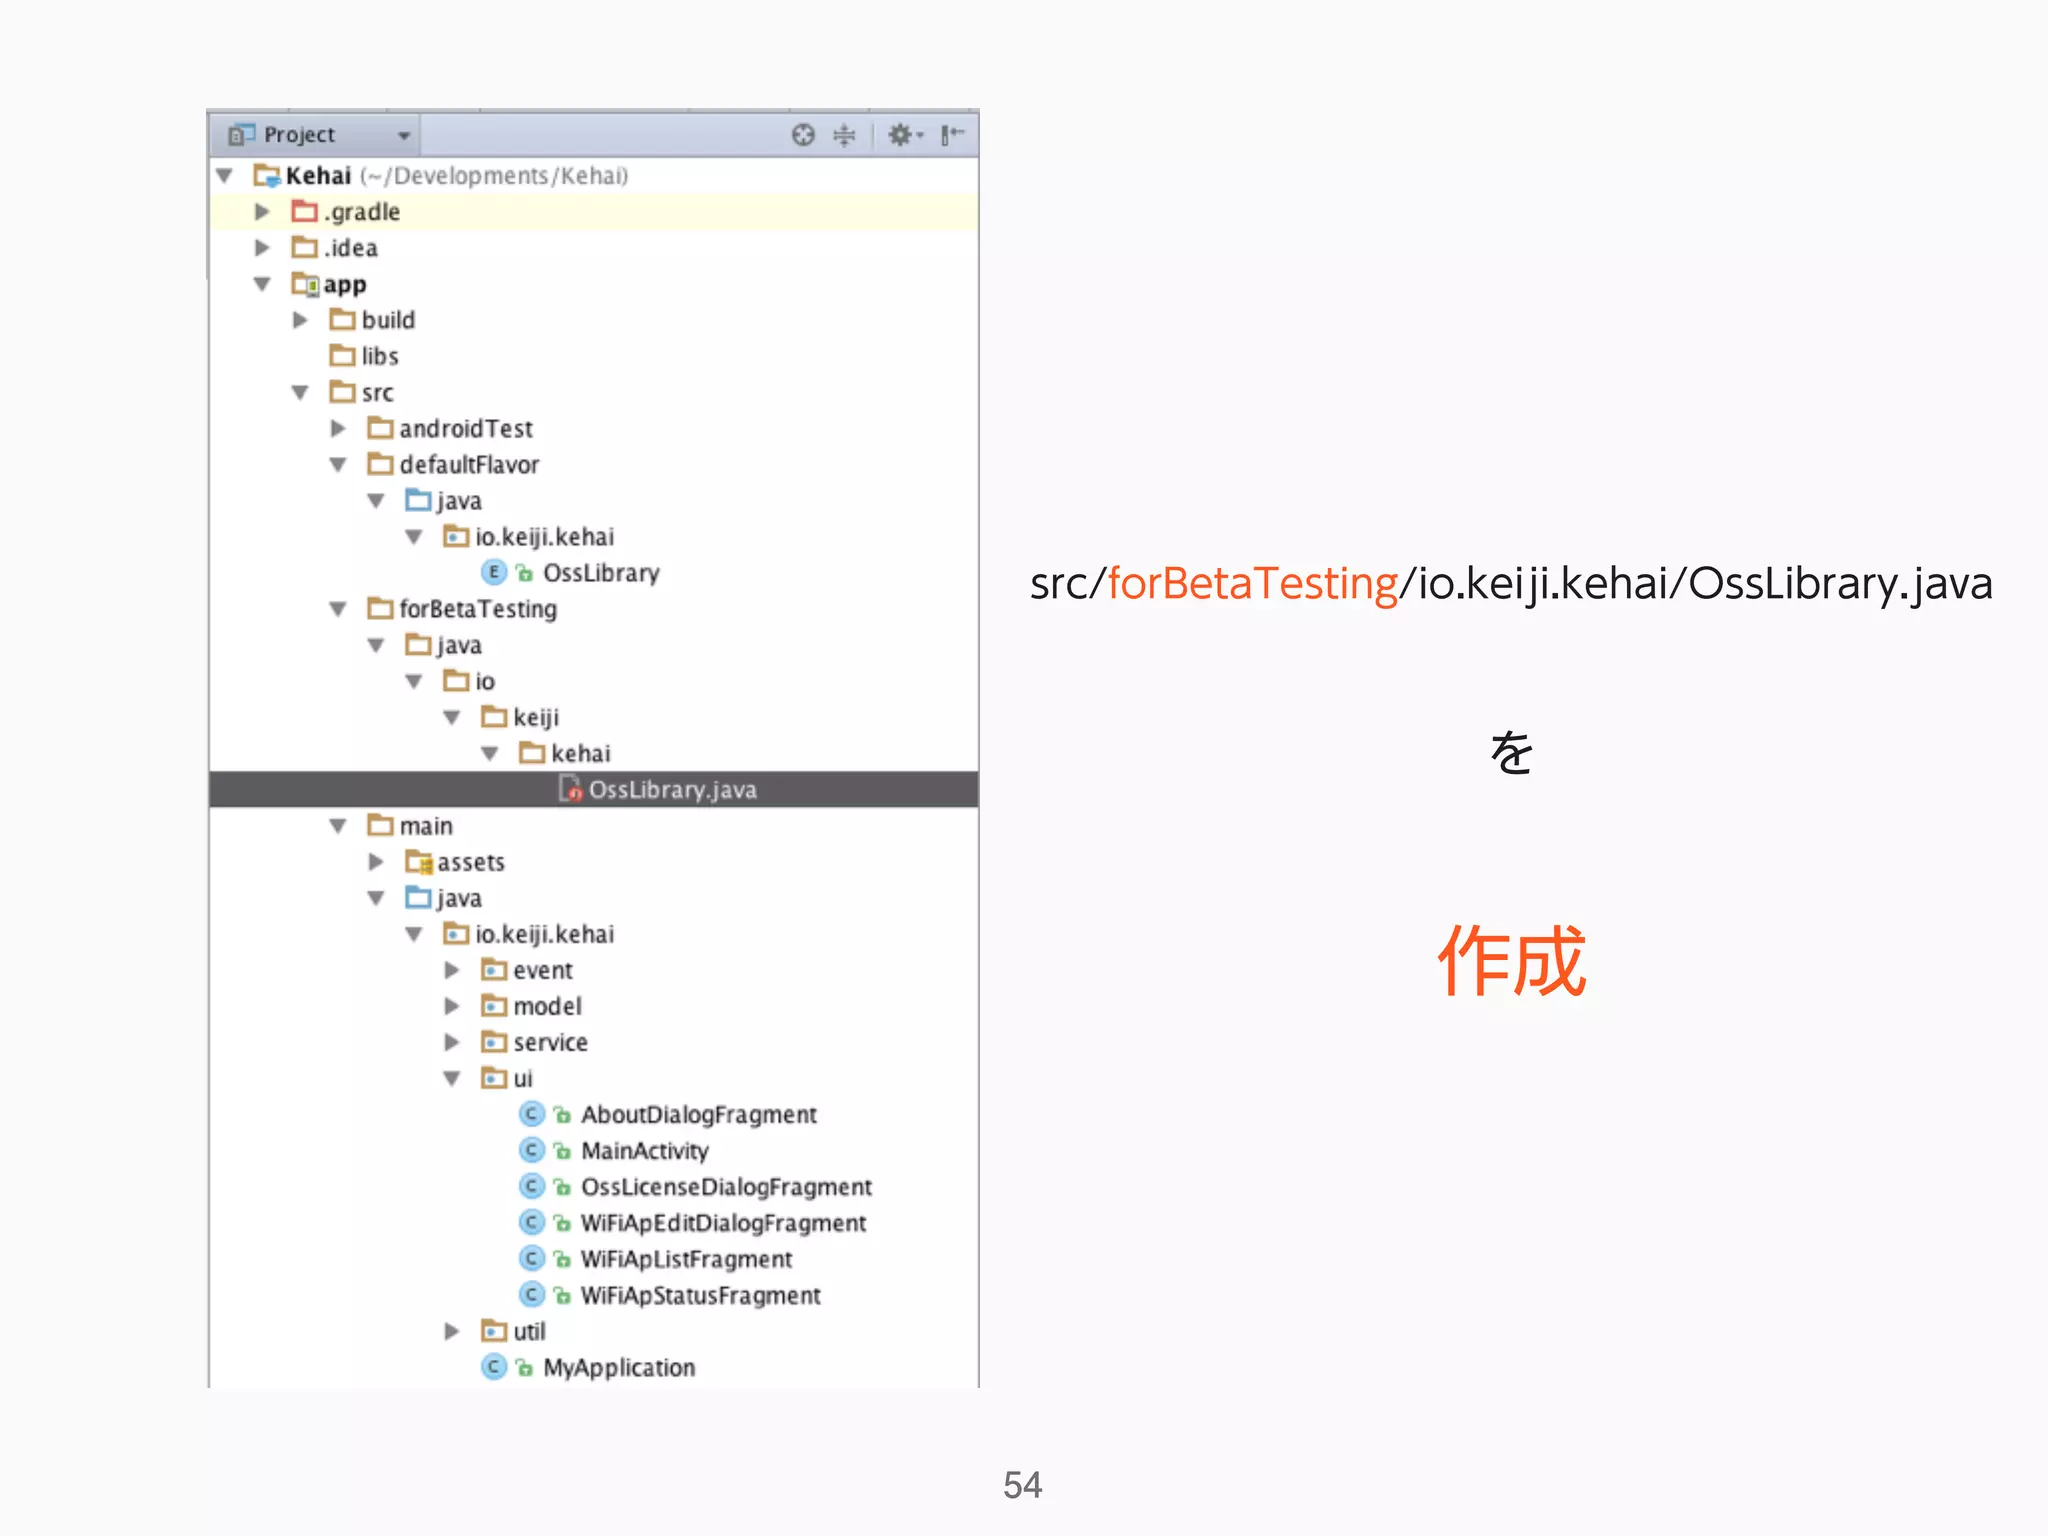Collapse the src folder arrow
Screen dimensions: 2048x1536
pyautogui.click(x=301, y=393)
